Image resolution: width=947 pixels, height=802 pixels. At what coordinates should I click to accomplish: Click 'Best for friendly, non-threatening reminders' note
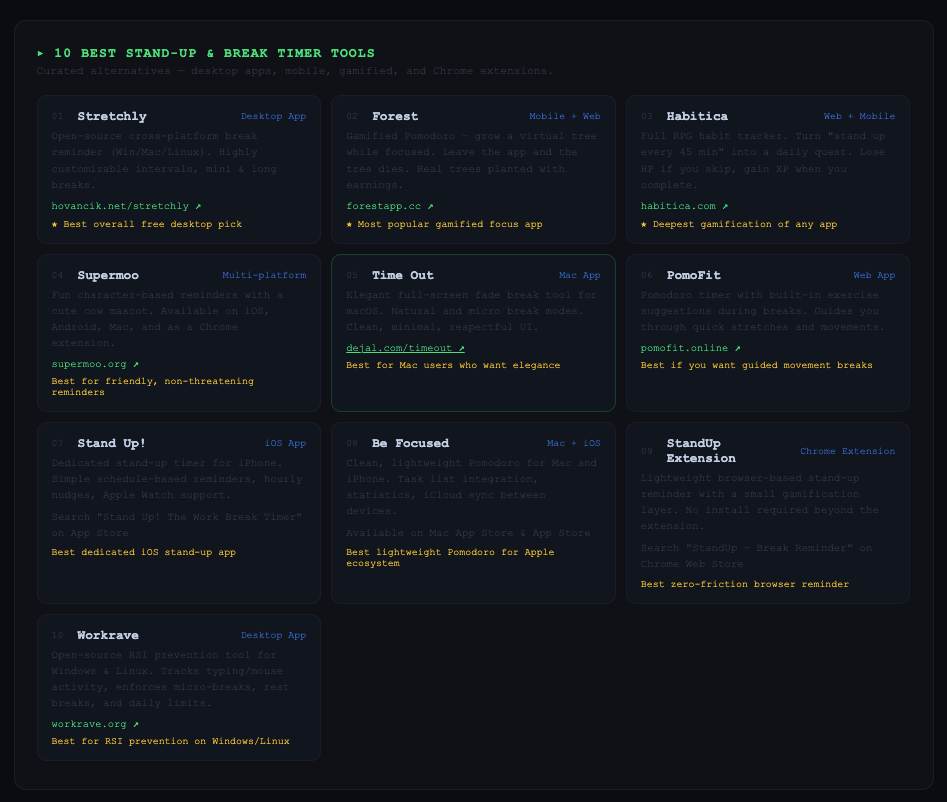(x=153, y=387)
